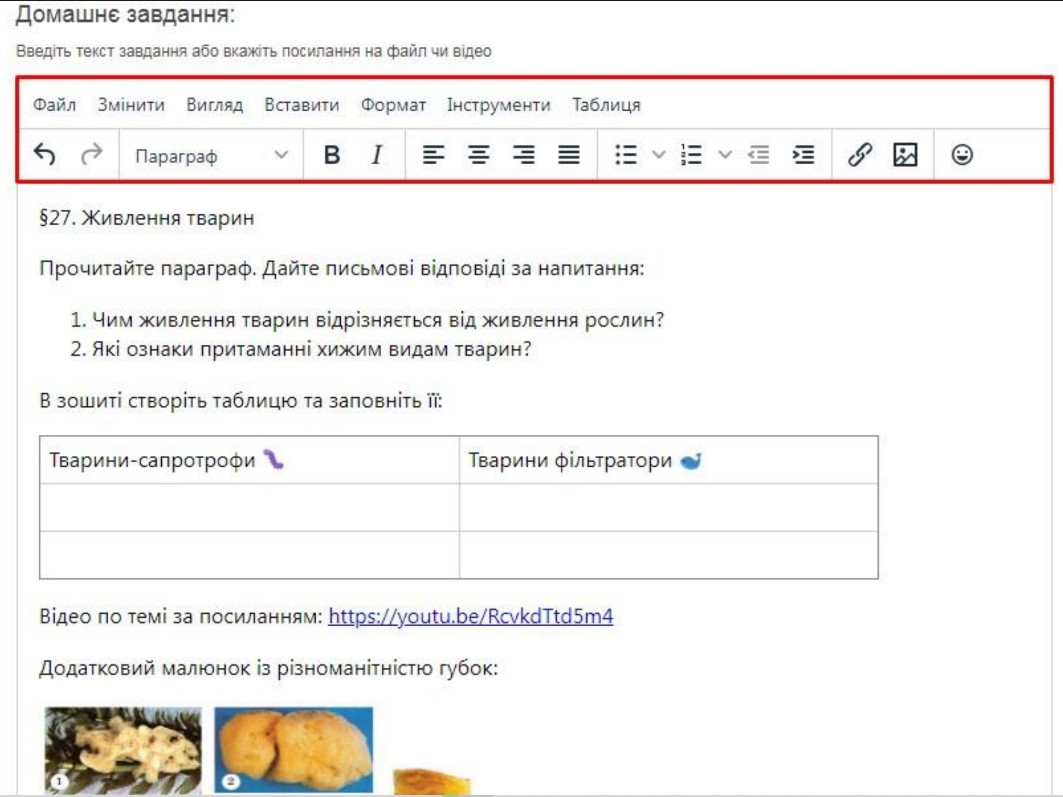Open the emoji picker

[962, 155]
